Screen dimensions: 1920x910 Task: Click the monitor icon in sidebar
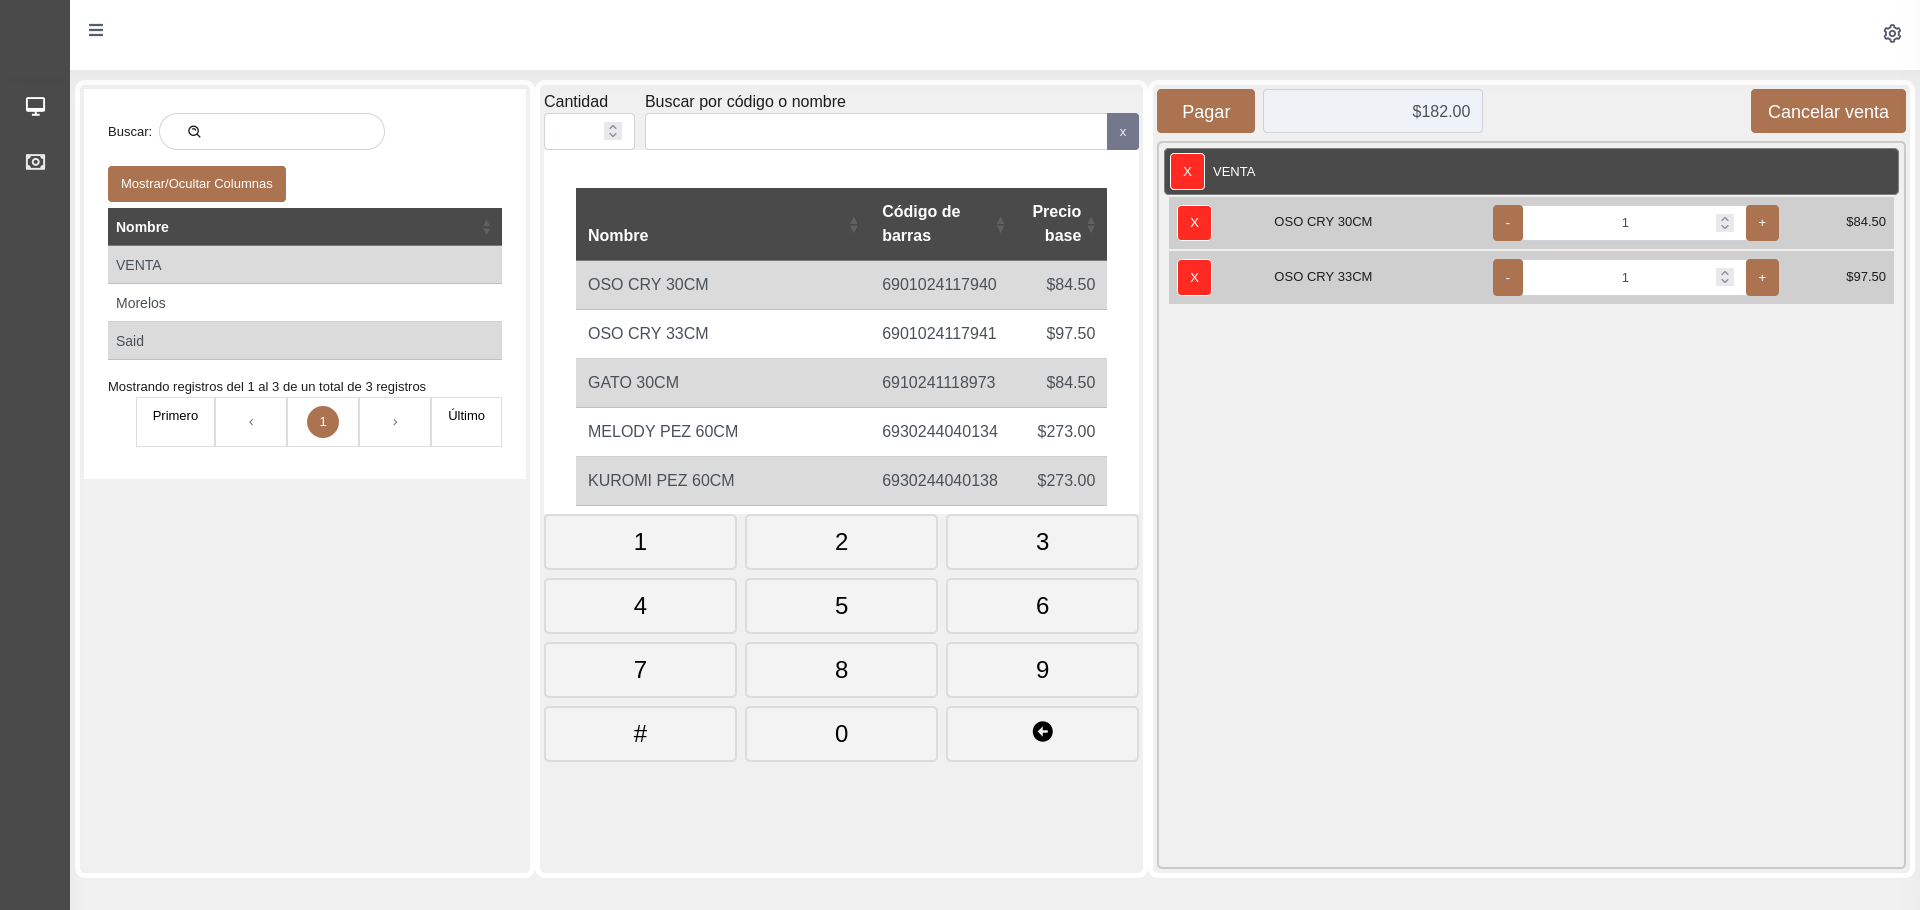35,106
